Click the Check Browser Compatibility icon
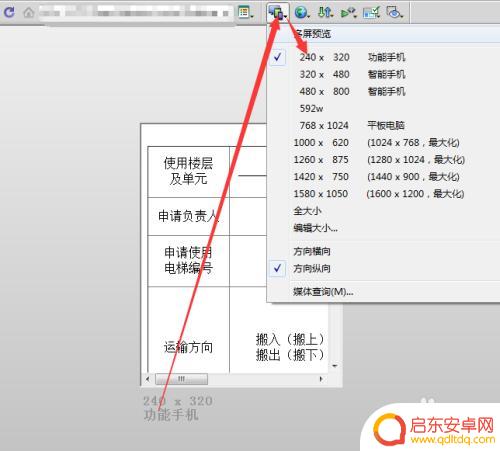This screenshot has height=451, width=500. click(x=371, y=13)
